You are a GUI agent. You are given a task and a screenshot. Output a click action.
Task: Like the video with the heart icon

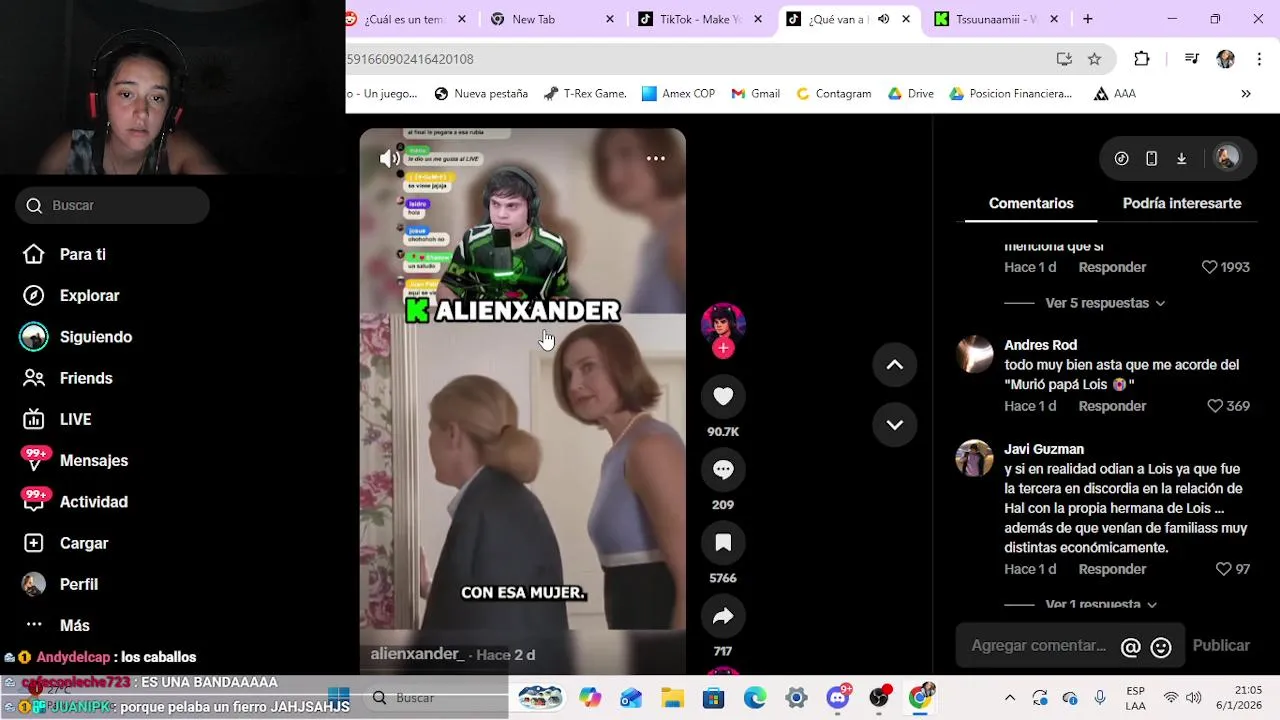coord(723,396)
